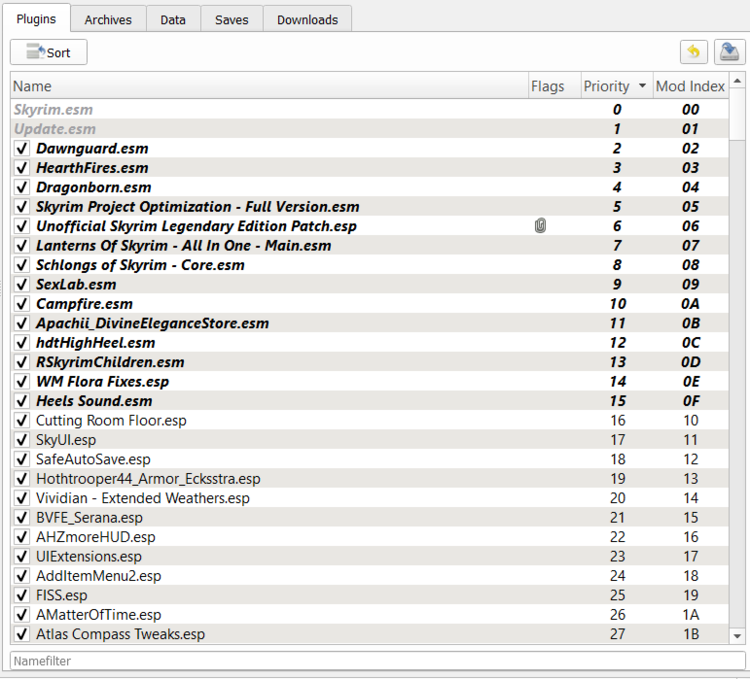Select SafeAutoSave.esp row

[370, 460]
